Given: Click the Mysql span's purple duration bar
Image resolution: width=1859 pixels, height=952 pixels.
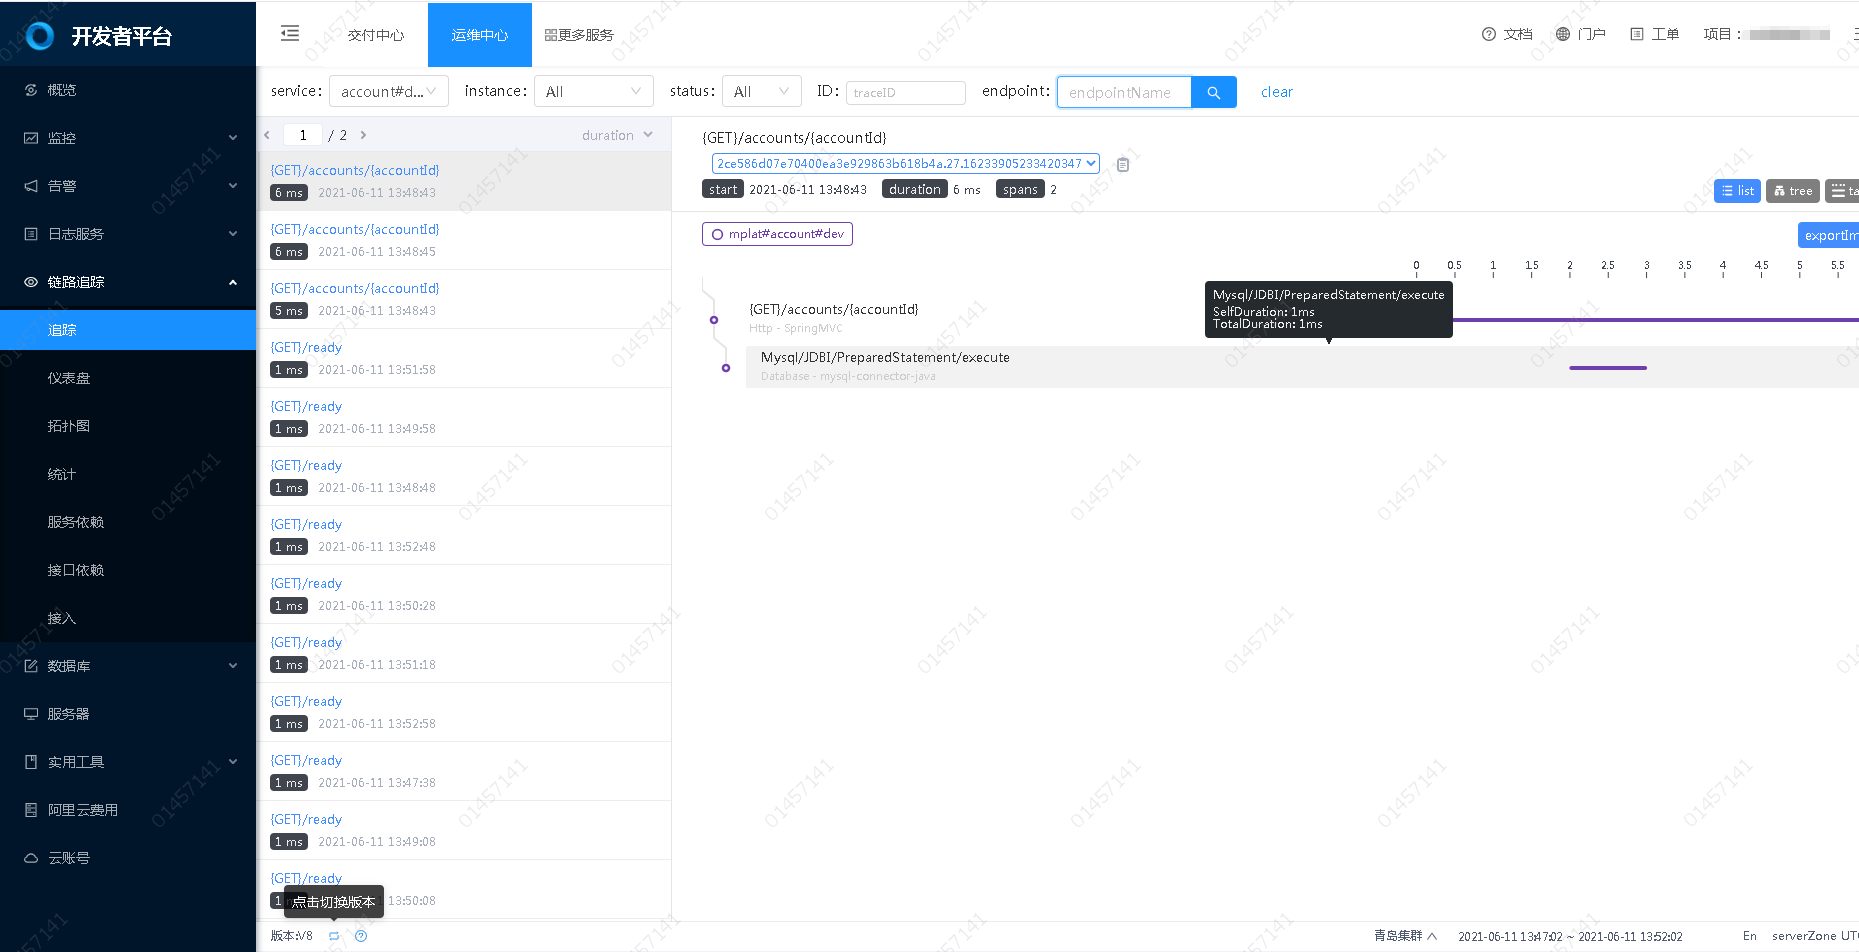Looking at the screenshot, I should (x=1607, y=368).
